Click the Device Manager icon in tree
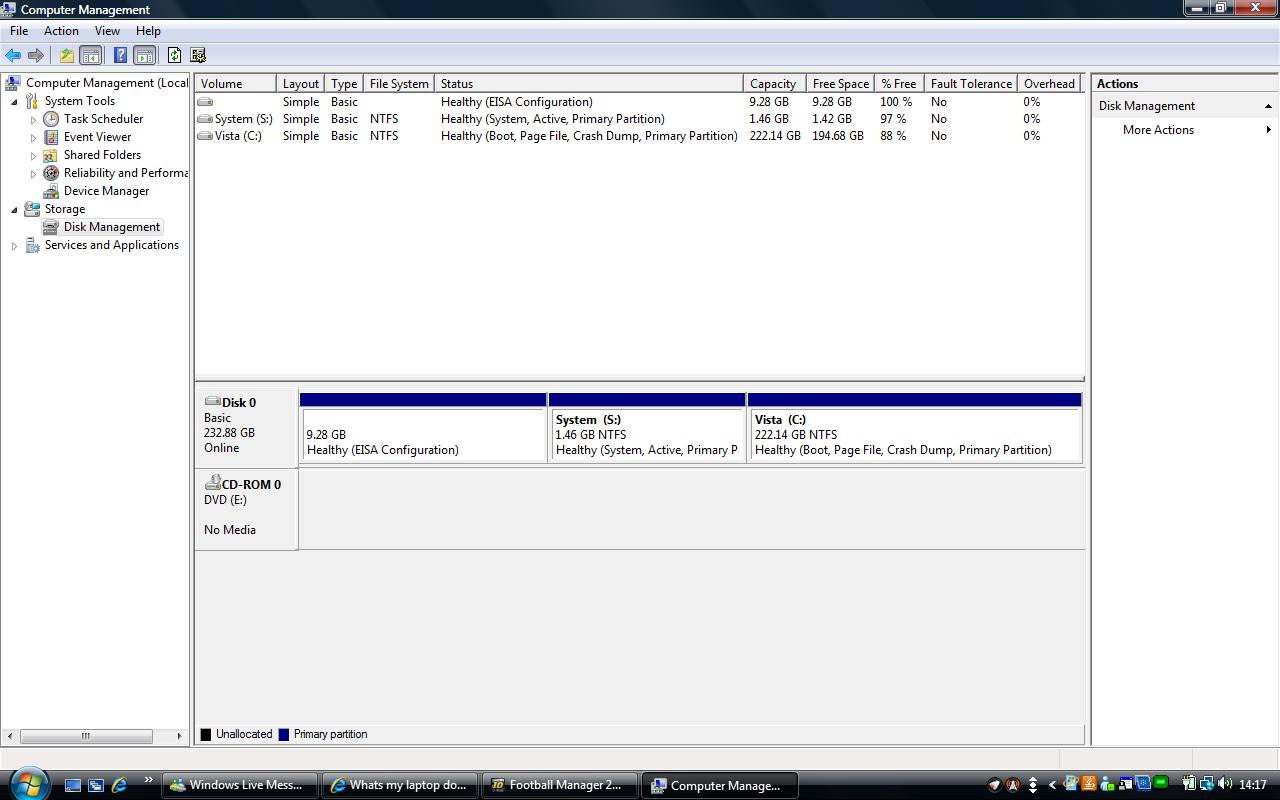 point(51,191)
